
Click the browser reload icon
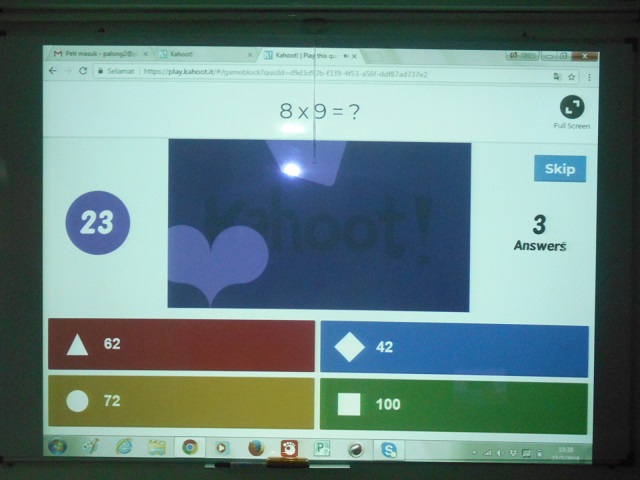pos(82,71)
